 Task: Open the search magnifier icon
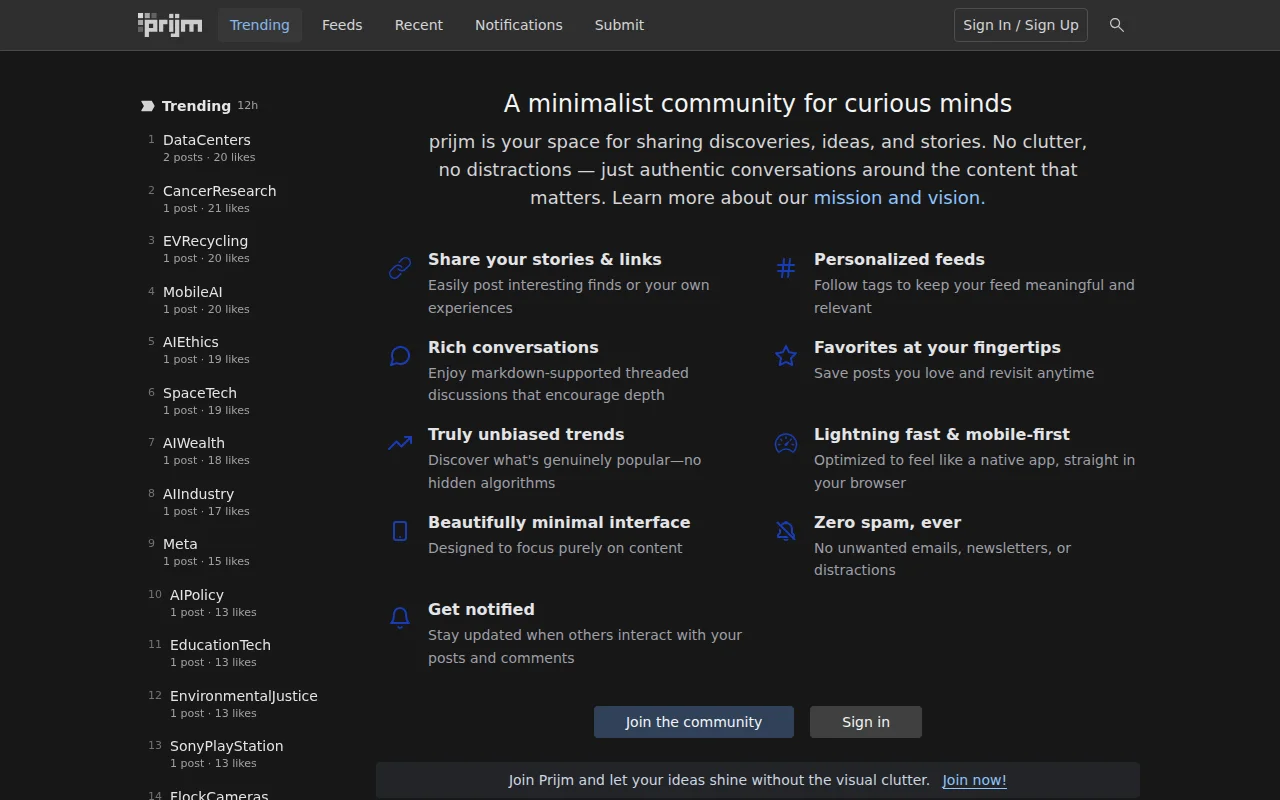1117,25
